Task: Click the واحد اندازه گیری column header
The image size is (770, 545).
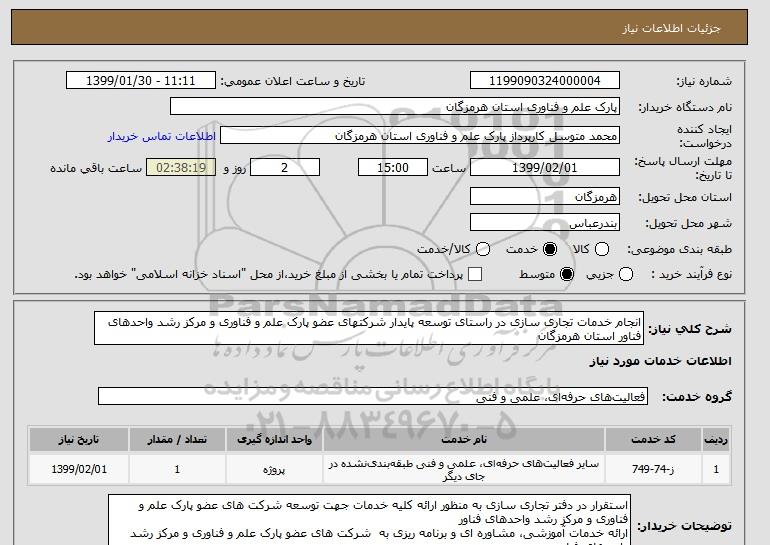Action: 275,439
